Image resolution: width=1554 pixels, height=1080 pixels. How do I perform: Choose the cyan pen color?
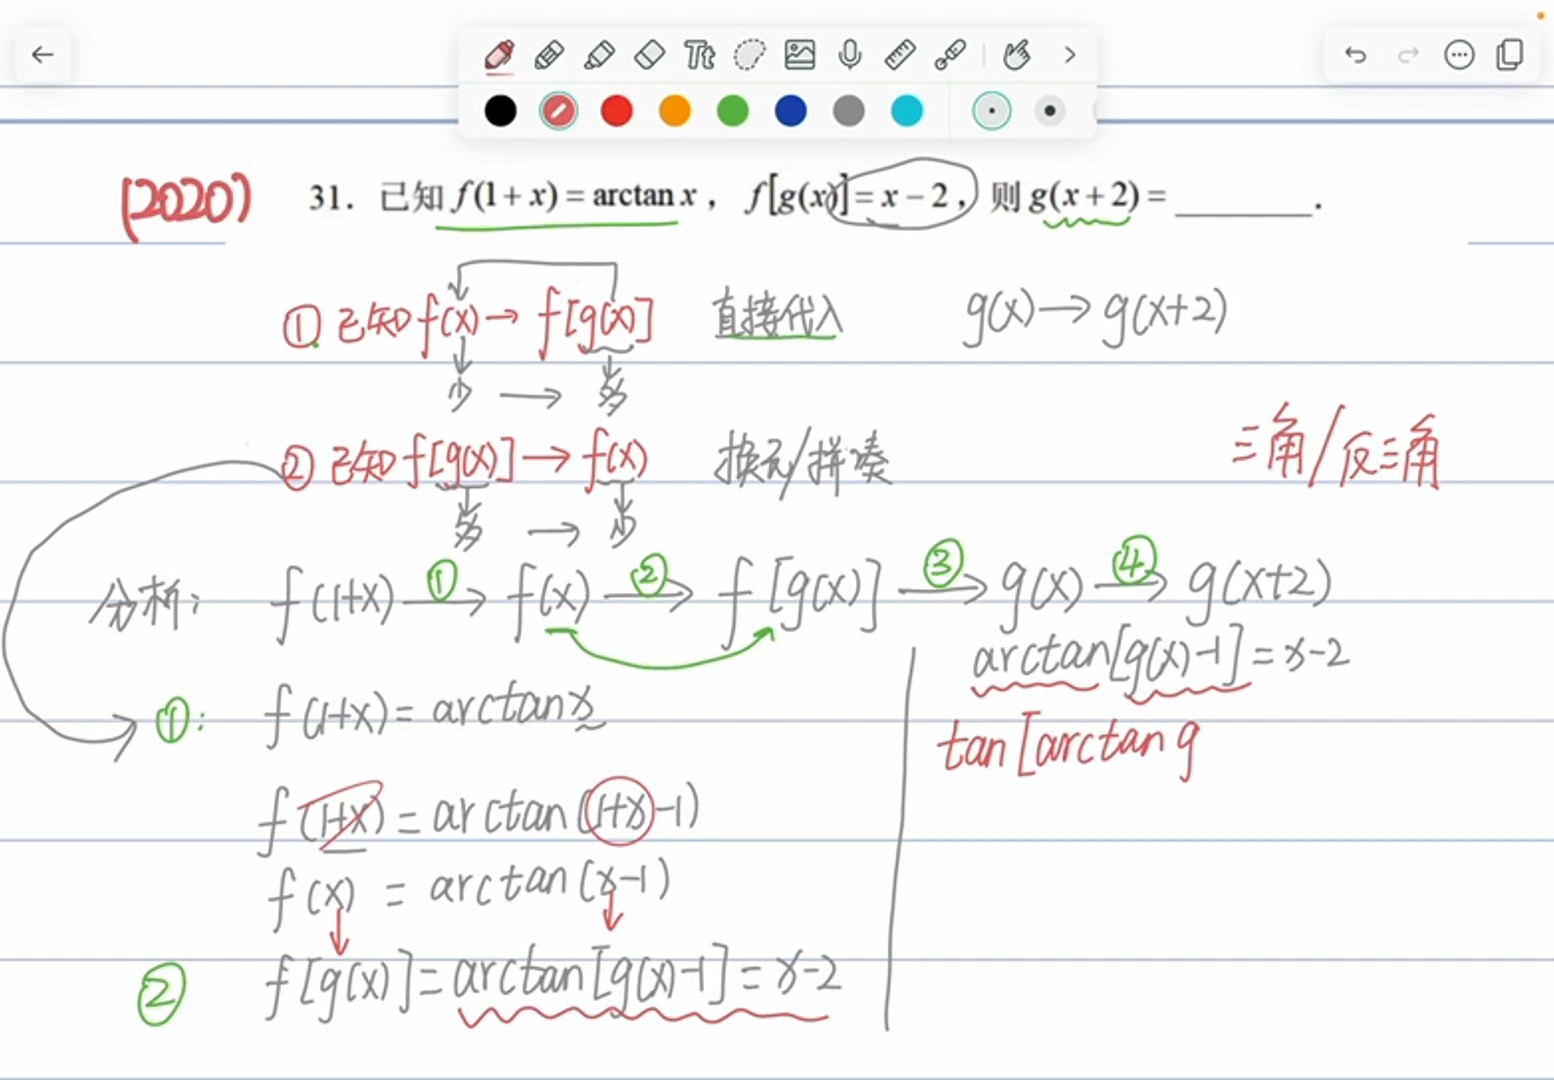907,111
